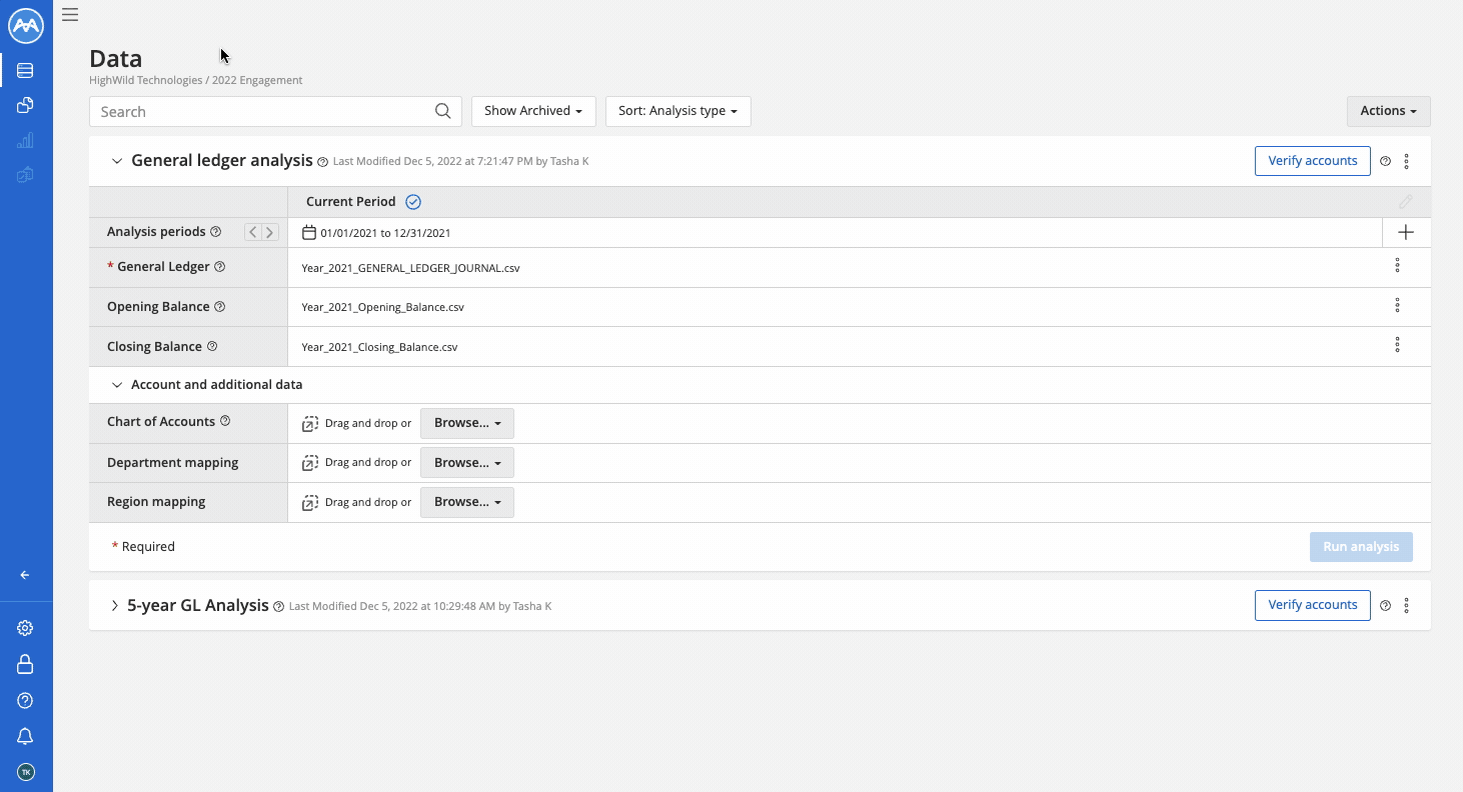Click the Region mapping row label

tap(156, 502)
